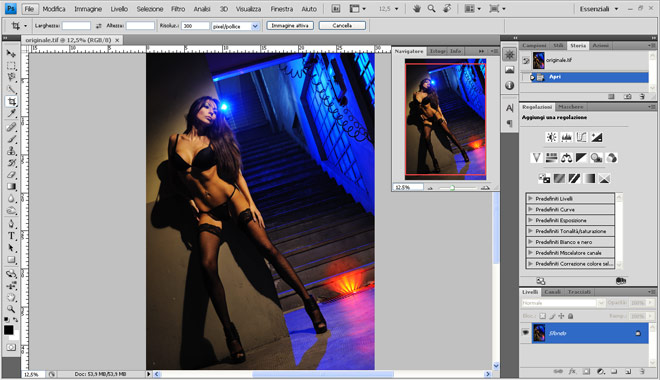Toggle history brush source for Apri state

pyautogui.click(x=532, y=77)
